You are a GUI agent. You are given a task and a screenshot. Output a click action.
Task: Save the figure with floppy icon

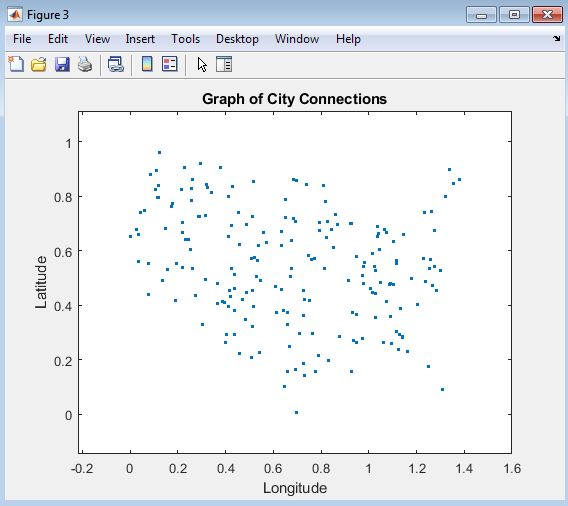[62, 64]
